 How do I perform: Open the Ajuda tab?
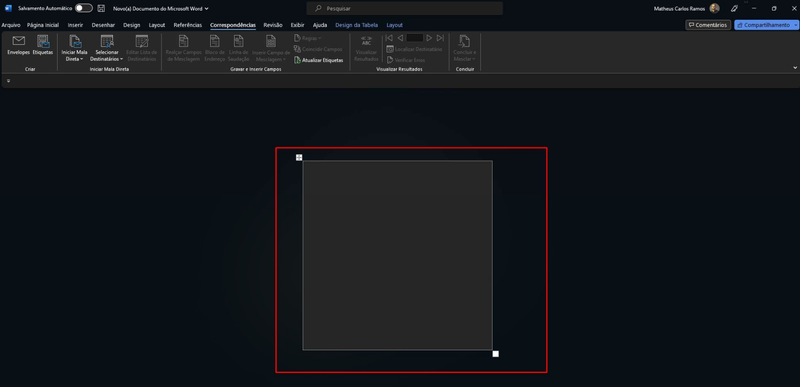320,25
